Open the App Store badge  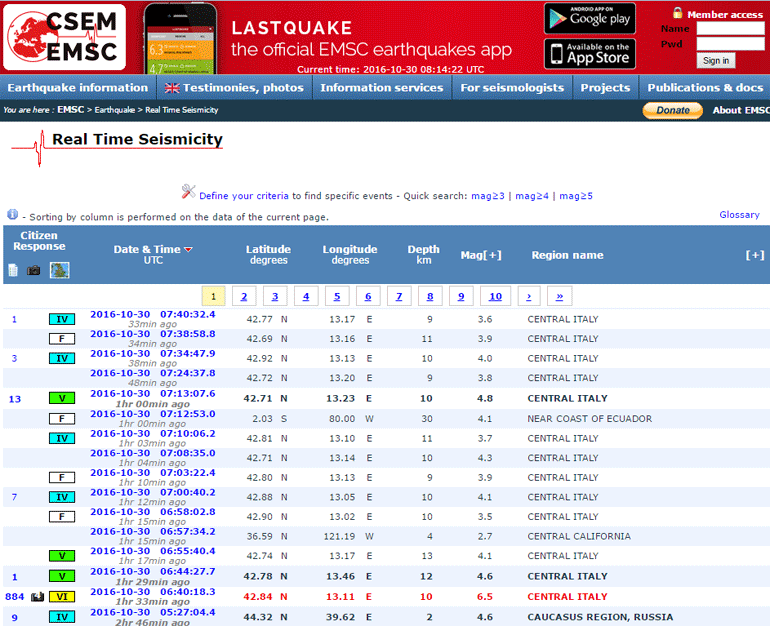click(x=589, y=53)
